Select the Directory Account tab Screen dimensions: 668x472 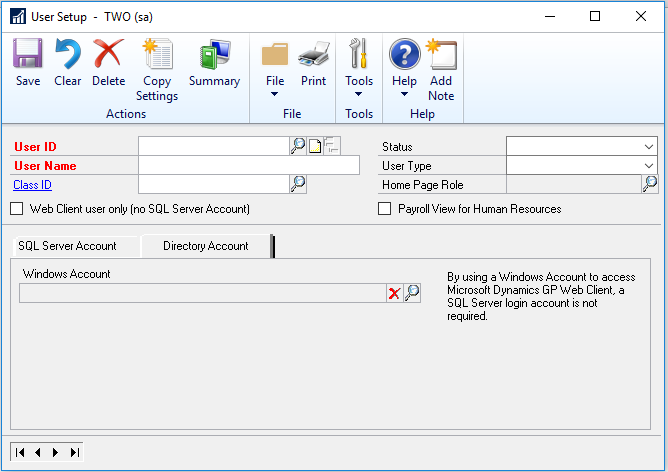[206, 246]
